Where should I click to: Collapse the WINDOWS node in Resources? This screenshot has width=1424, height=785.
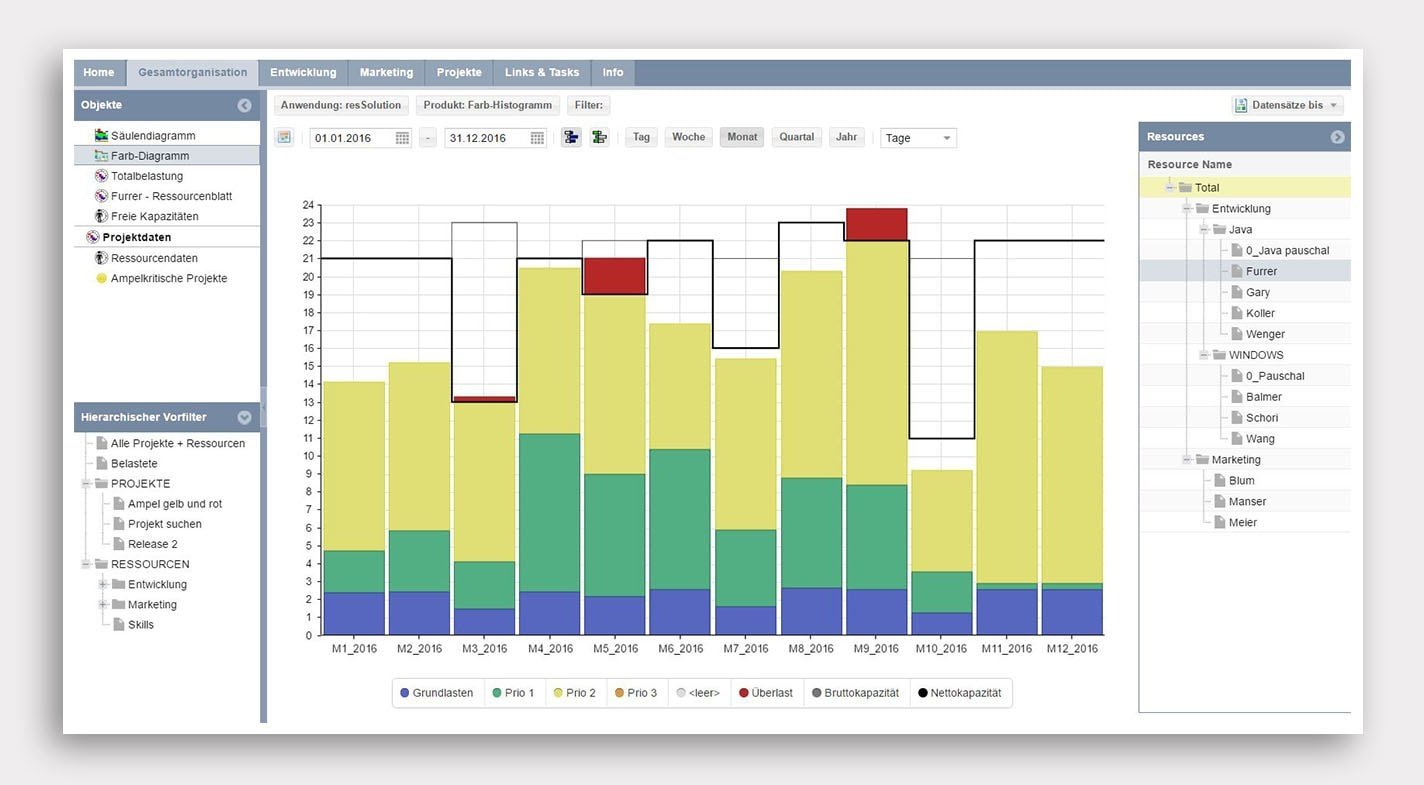[x=1205, y=355]
